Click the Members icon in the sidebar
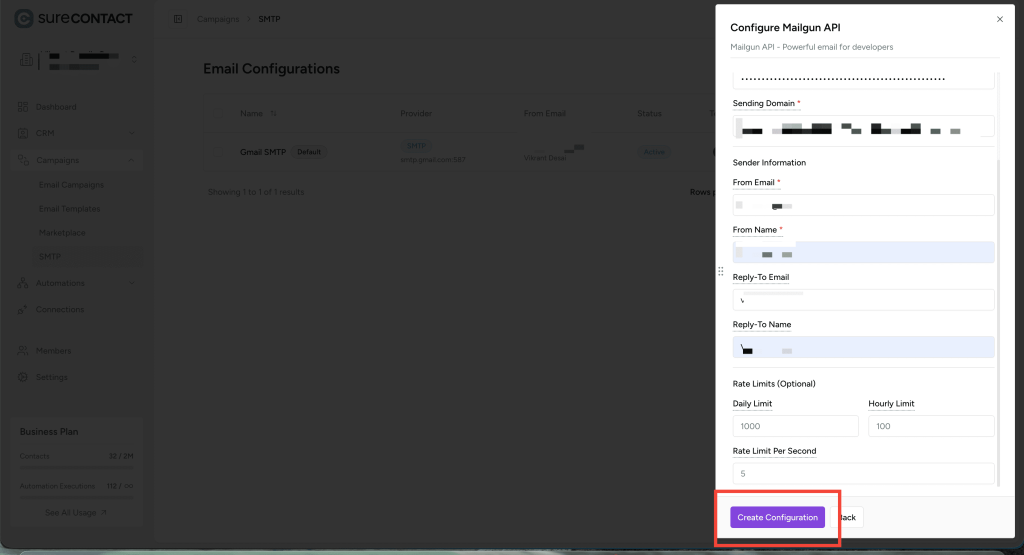This screenshot has width=1024, height=555. coord(24,351)
